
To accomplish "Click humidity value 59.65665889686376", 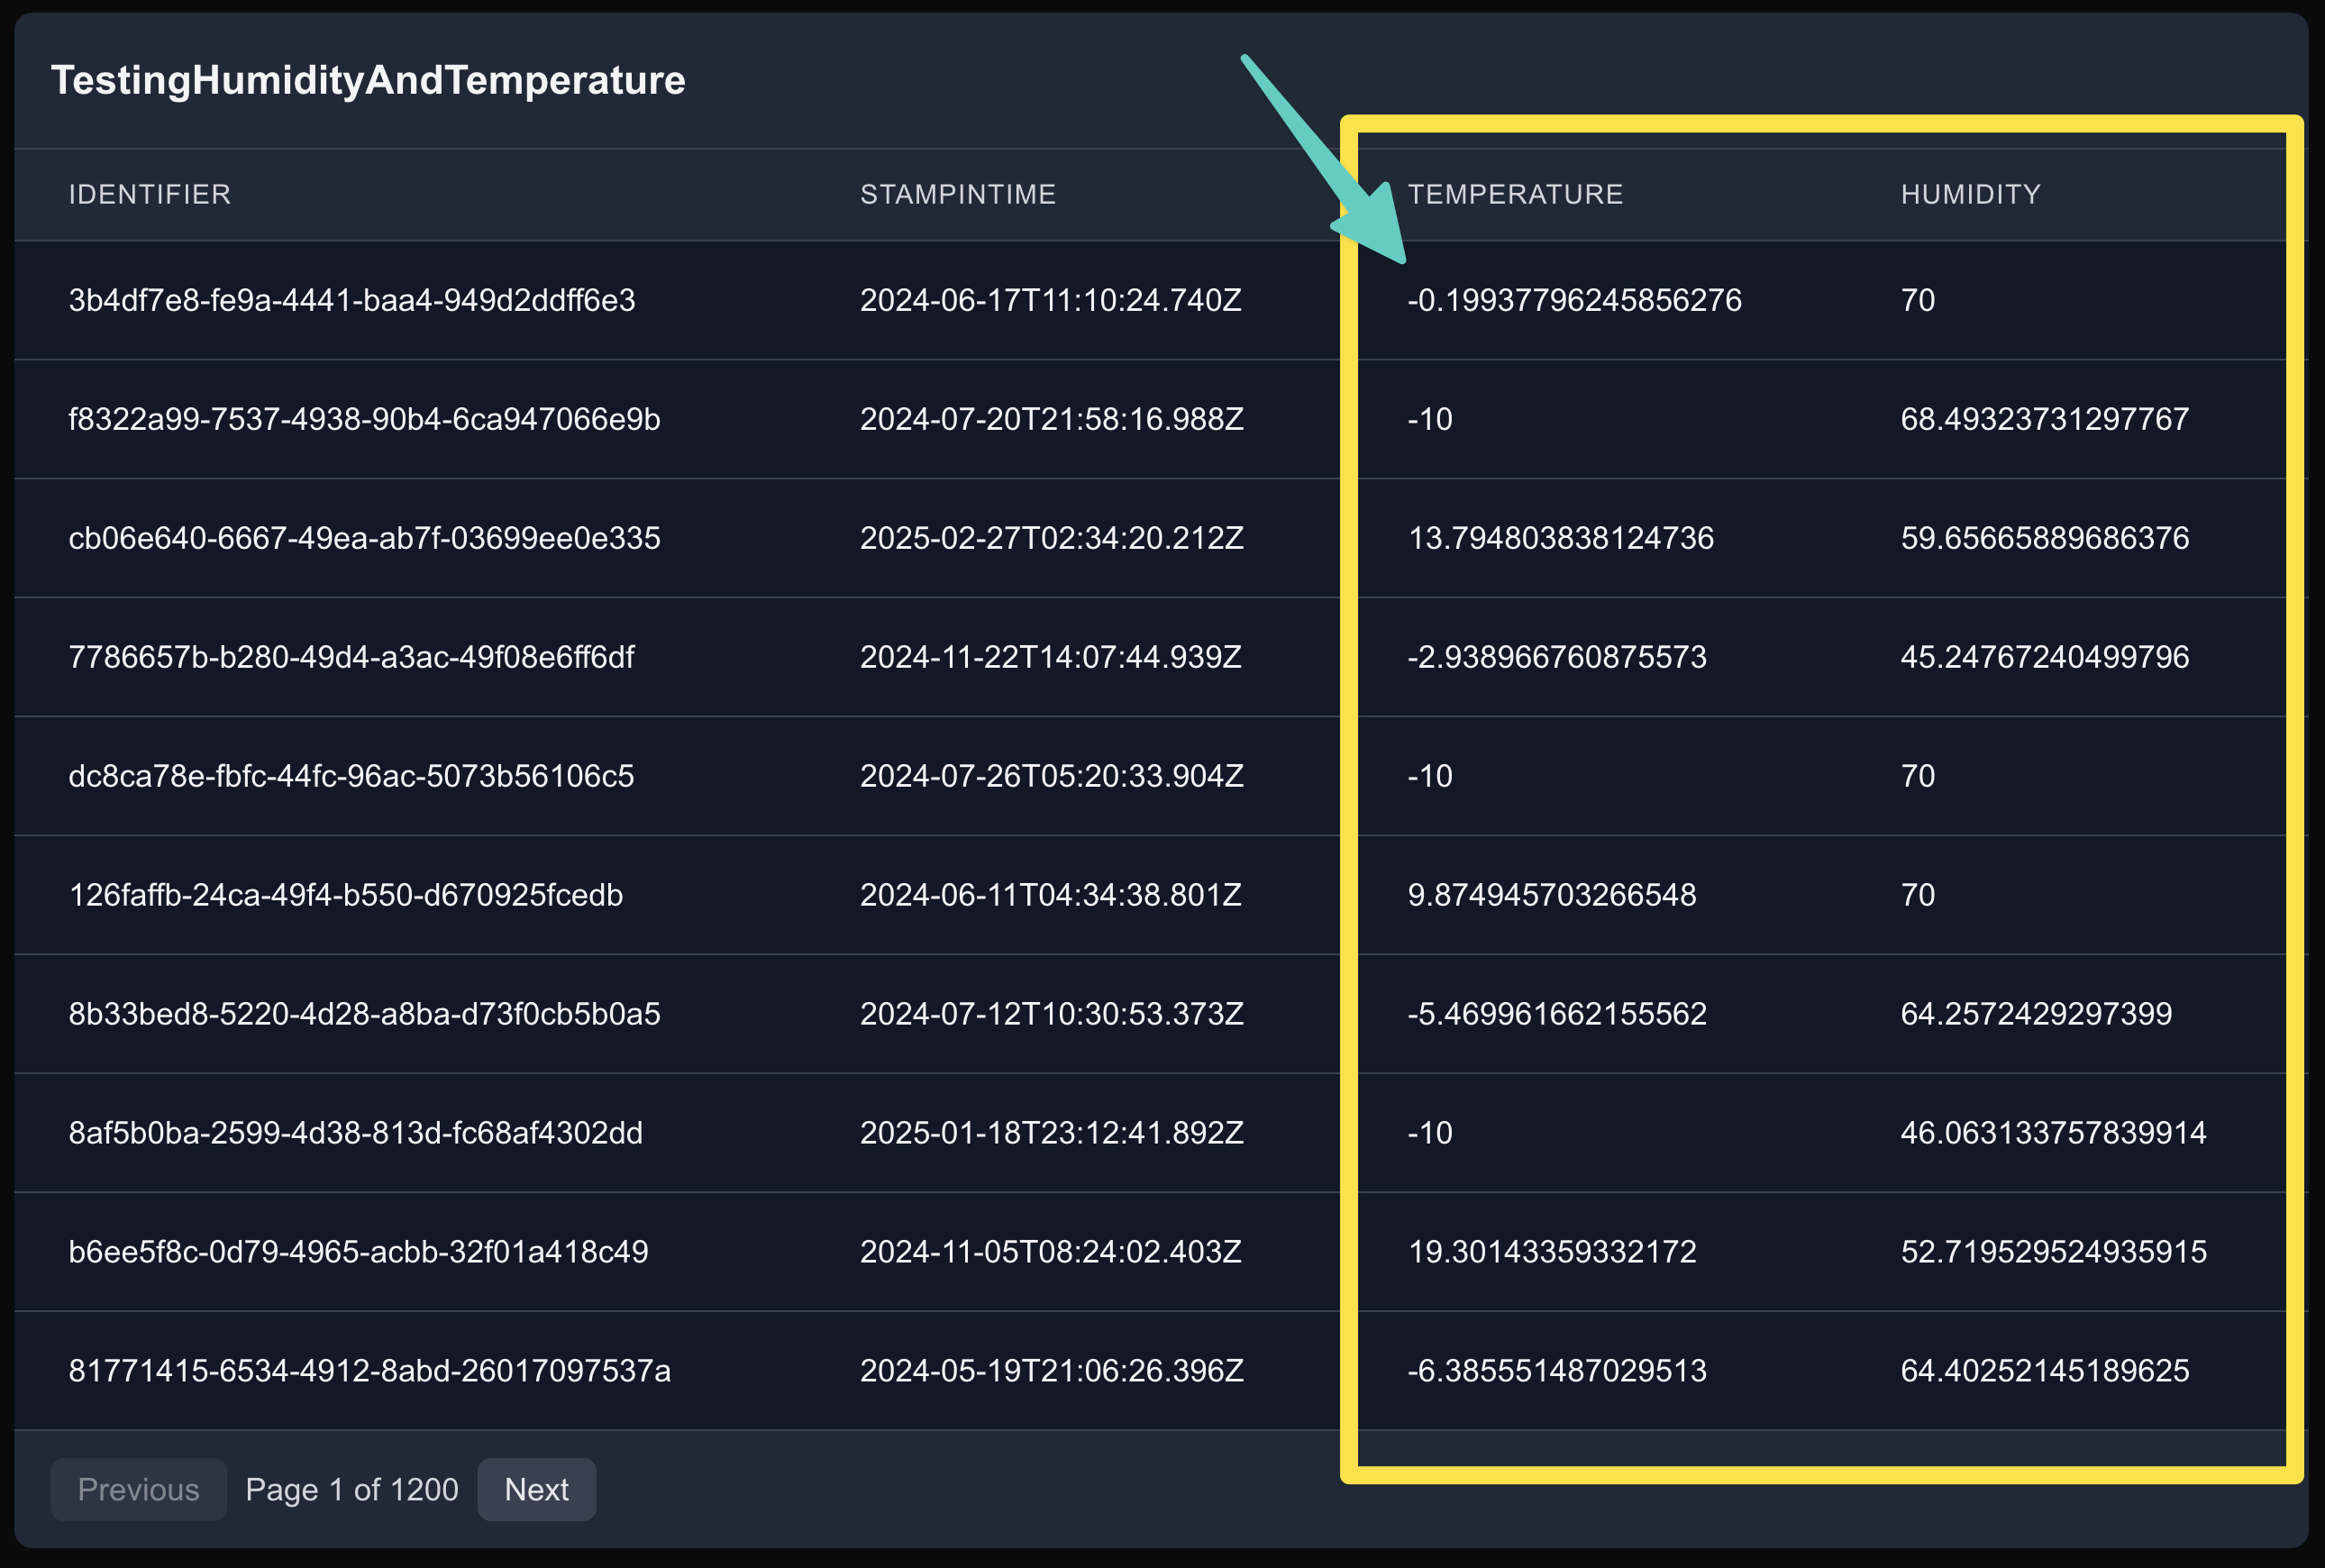I will [x=2045, y=538].
